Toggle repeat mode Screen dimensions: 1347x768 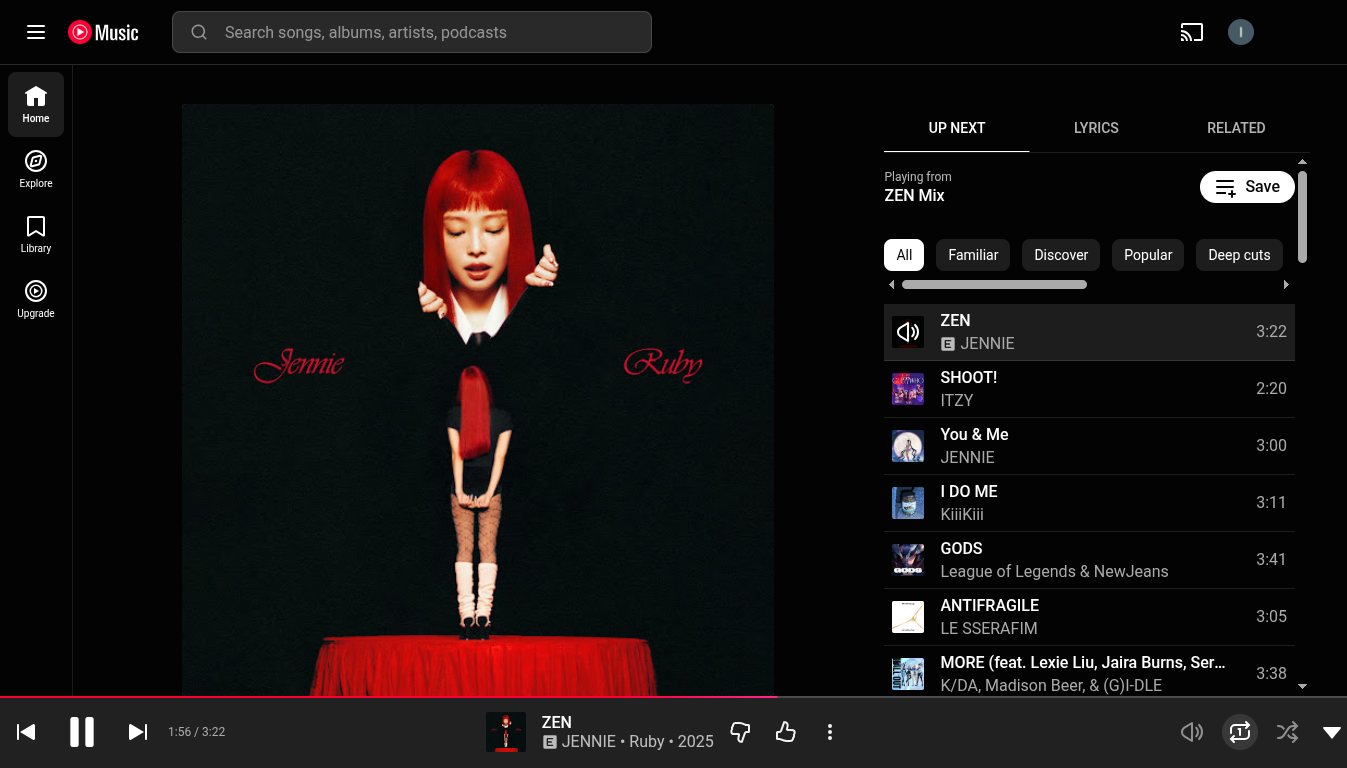(x=1240, y=732)
